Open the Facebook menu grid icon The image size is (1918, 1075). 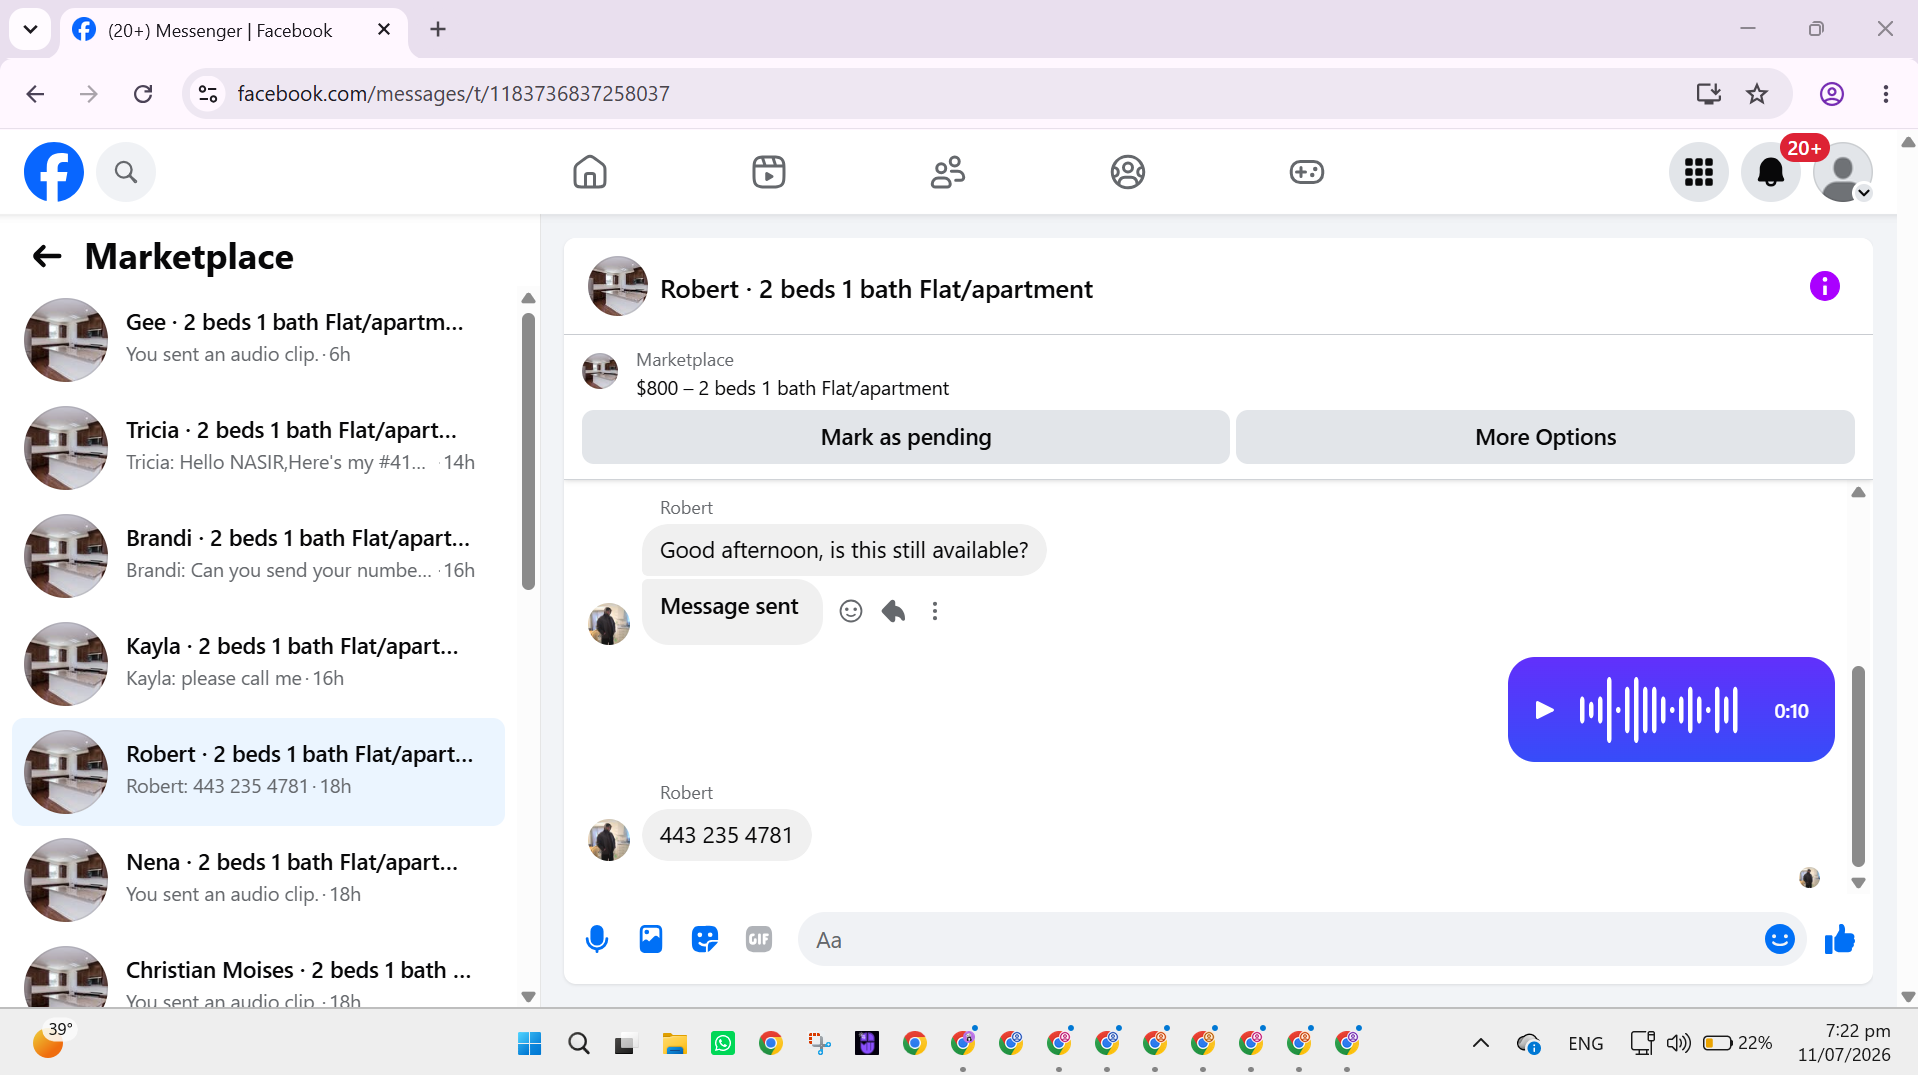[1698, 172]
